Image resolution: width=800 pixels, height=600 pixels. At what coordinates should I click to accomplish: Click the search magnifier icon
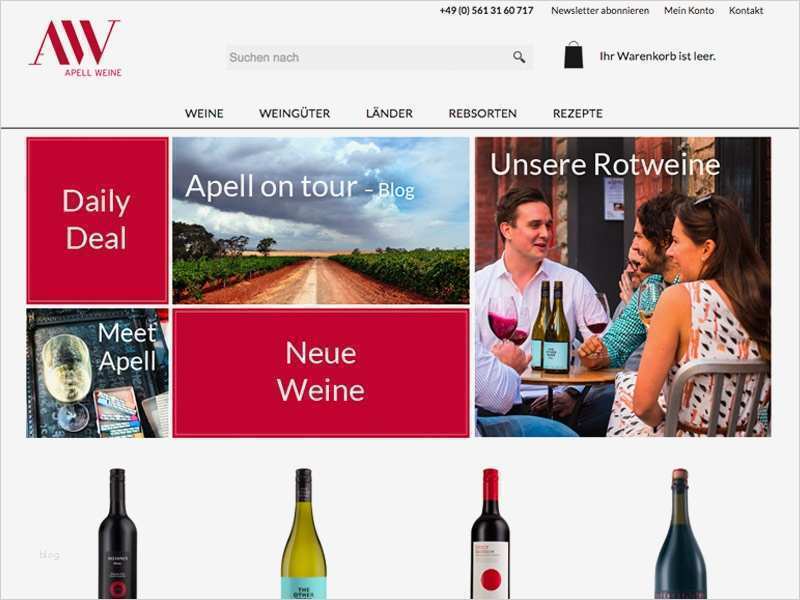point(519,57)
